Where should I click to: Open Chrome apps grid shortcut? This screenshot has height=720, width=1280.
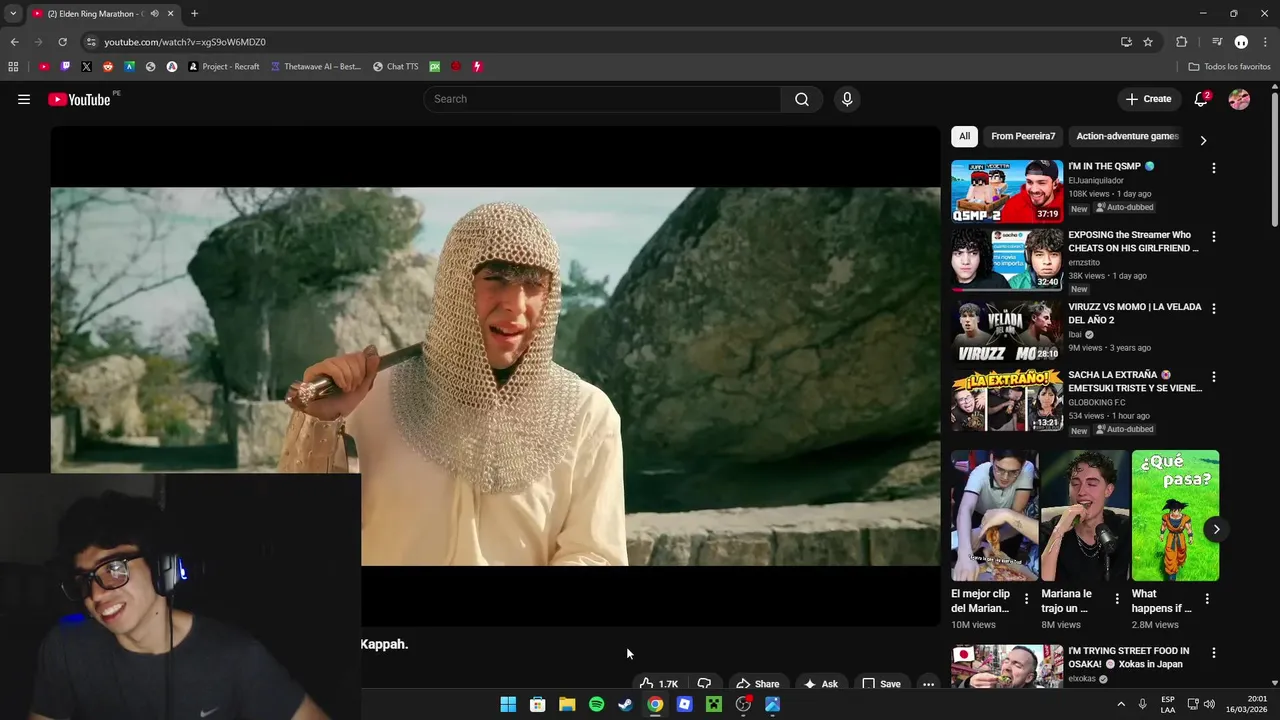point(13,67)
